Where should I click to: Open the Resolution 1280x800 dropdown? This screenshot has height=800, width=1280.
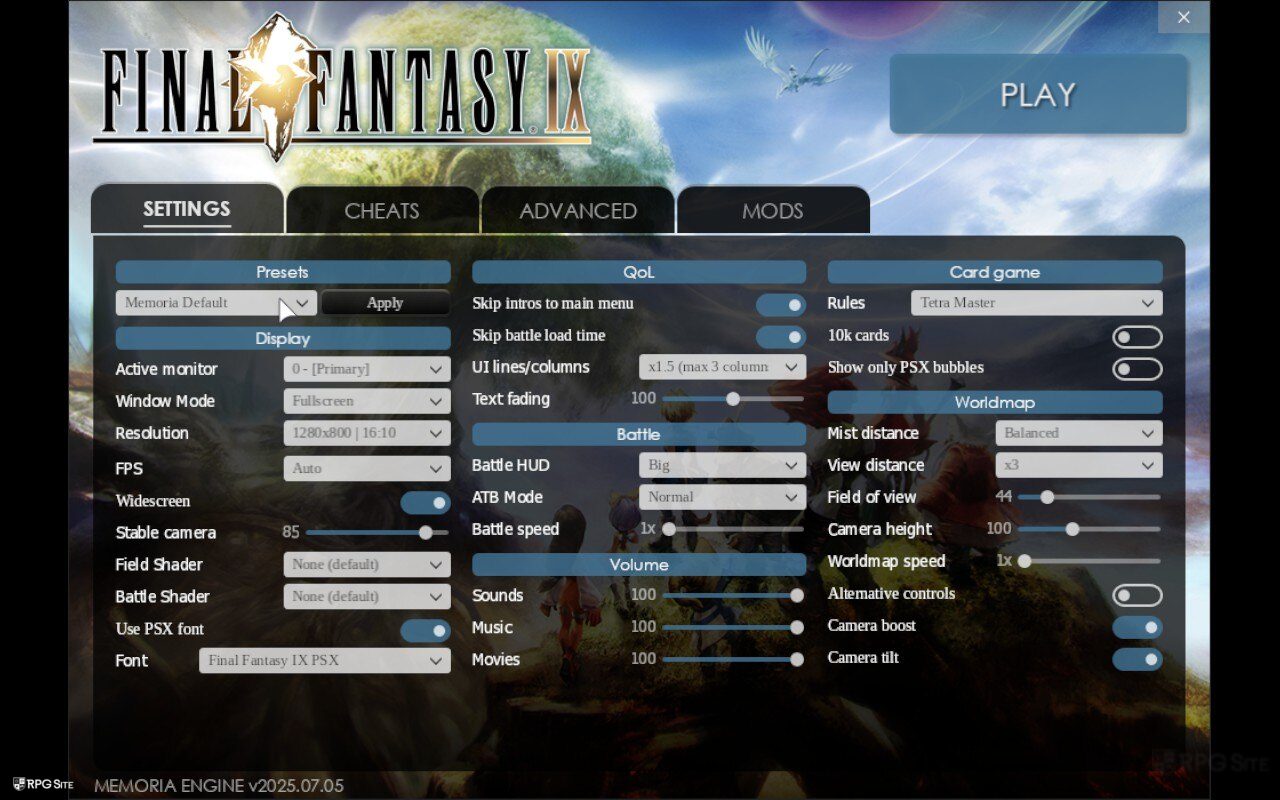pyautogui.click(x=367, y=433)
